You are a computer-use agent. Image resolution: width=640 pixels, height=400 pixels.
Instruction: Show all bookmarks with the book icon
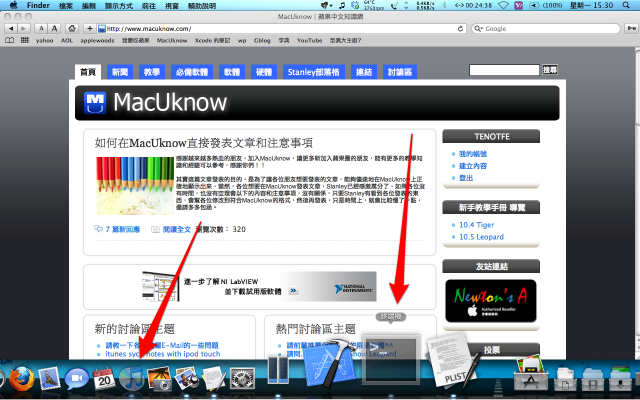point(9,40)
